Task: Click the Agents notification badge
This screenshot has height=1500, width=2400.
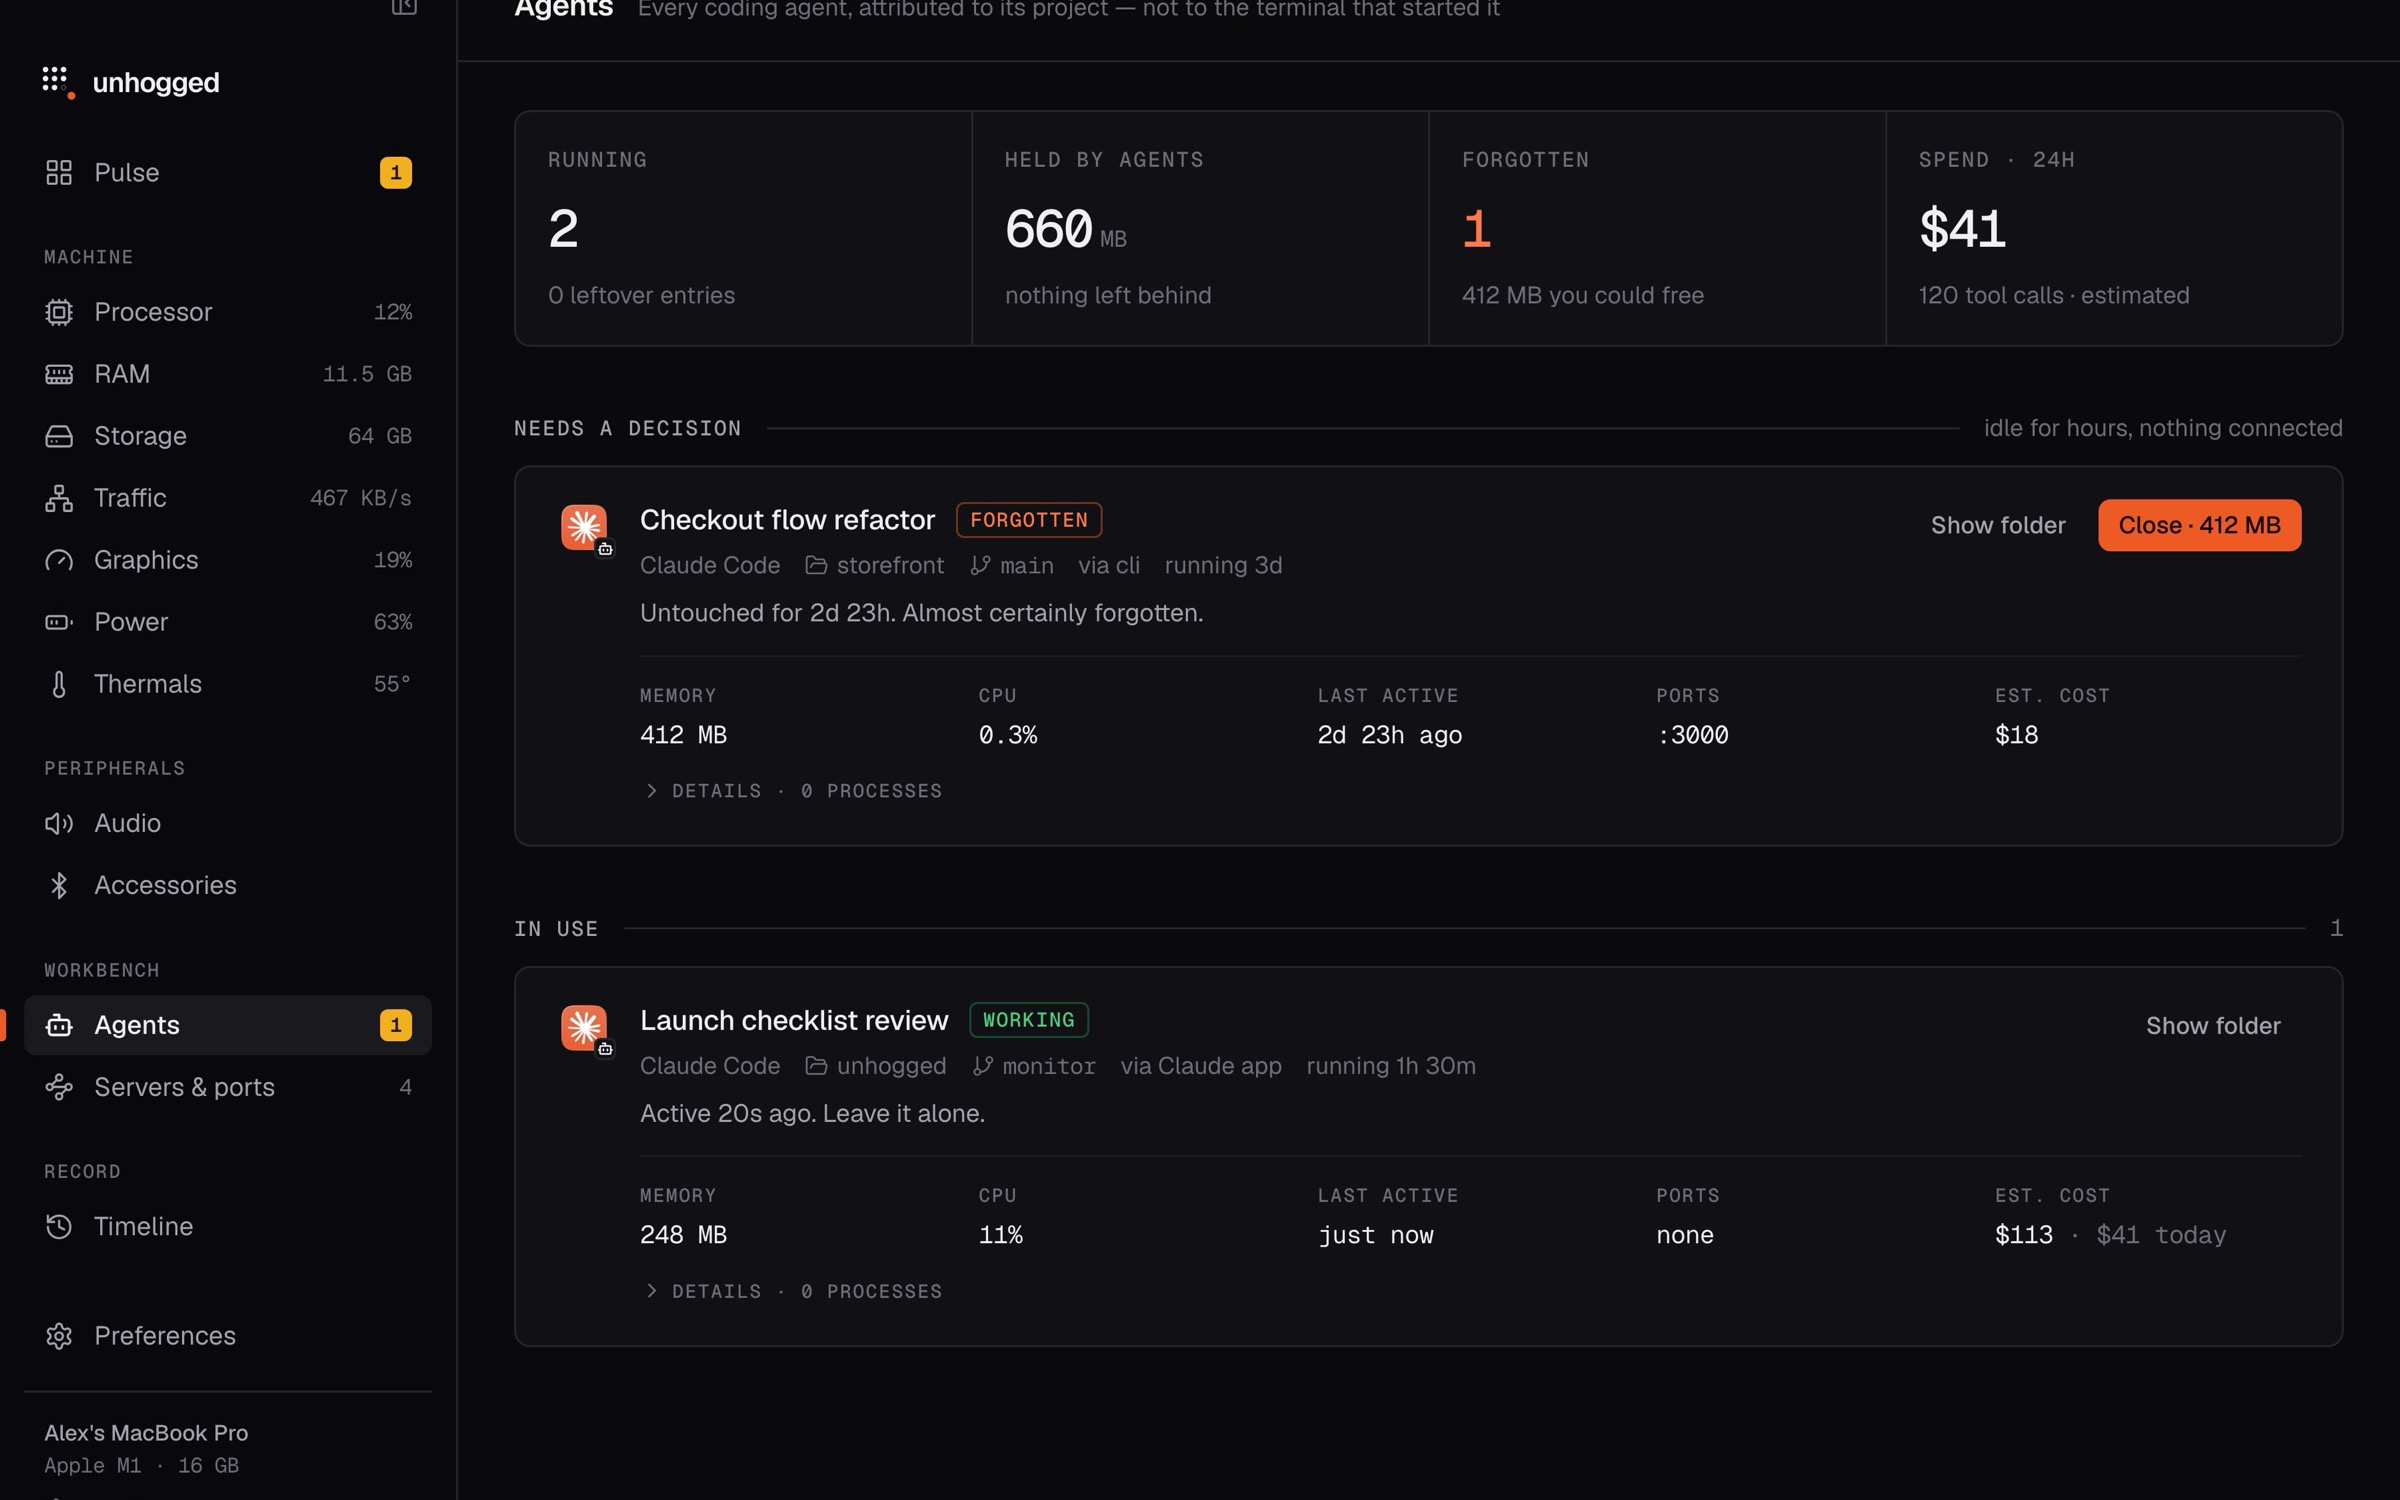Action: pos(396,1025)
